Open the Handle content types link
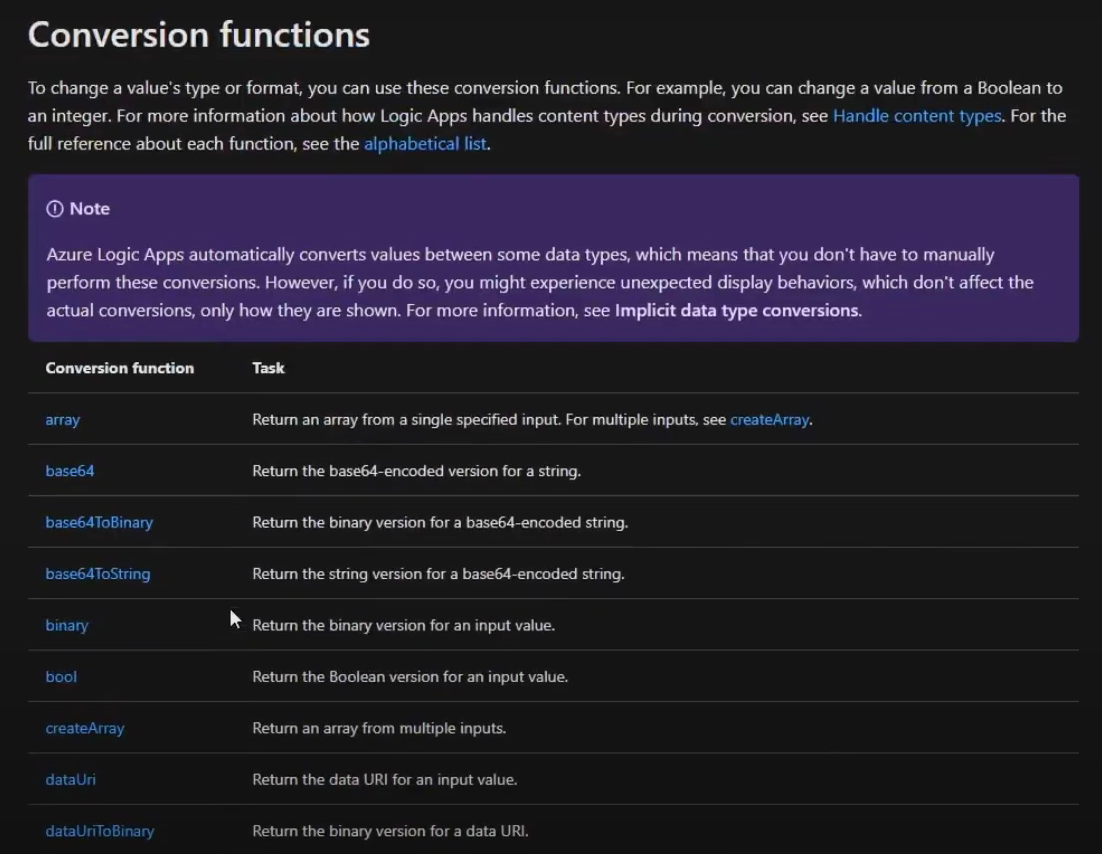This screenshot has height=854, width=1102. click(x=917, y=116)
